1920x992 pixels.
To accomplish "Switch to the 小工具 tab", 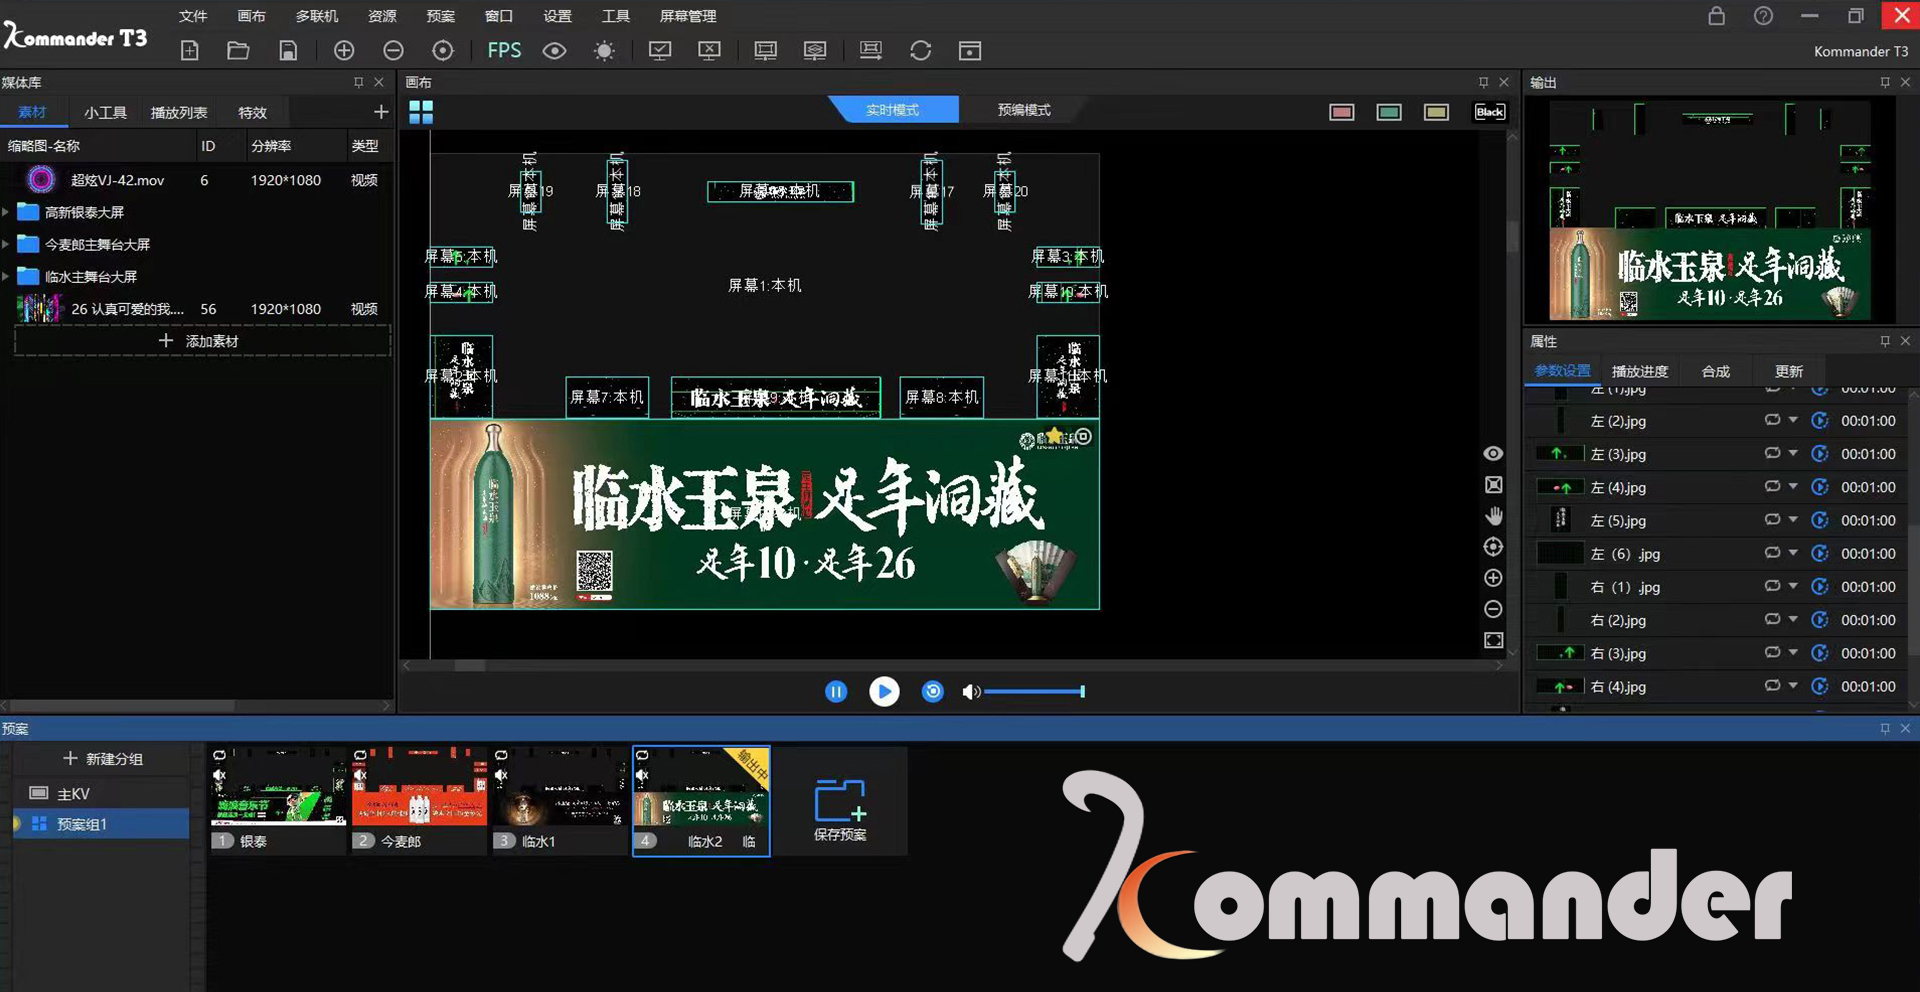I will (x=105, y=112).
